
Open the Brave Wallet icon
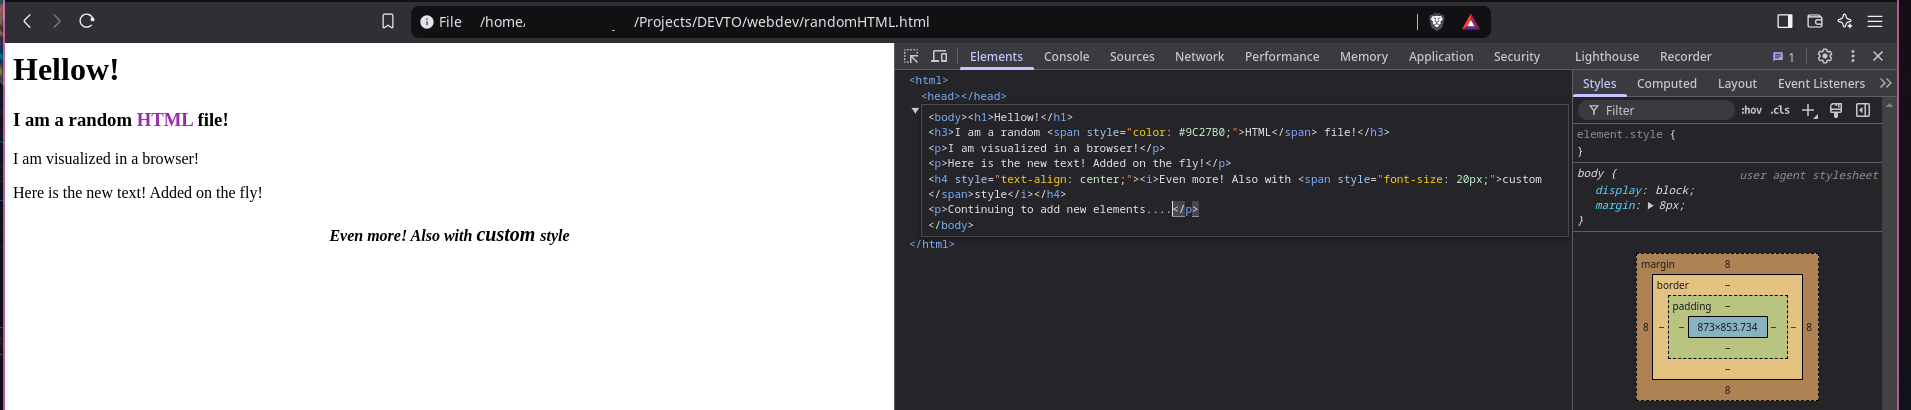tap(1815, 21)
